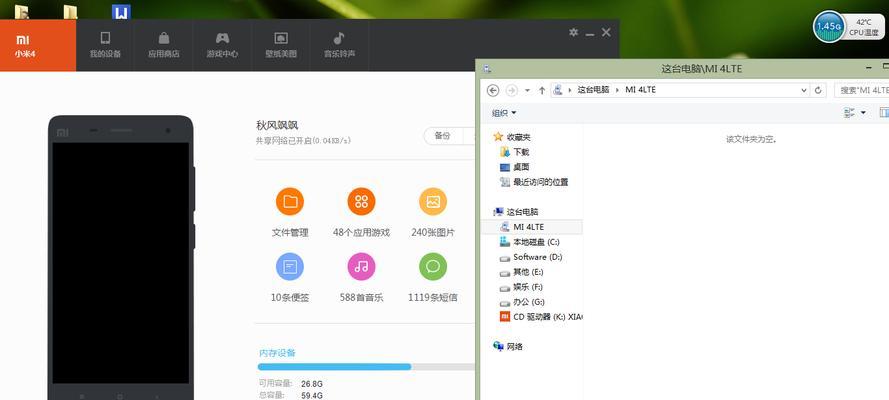Switch to the 游戏中心 tab

click(x=222, y=45)
